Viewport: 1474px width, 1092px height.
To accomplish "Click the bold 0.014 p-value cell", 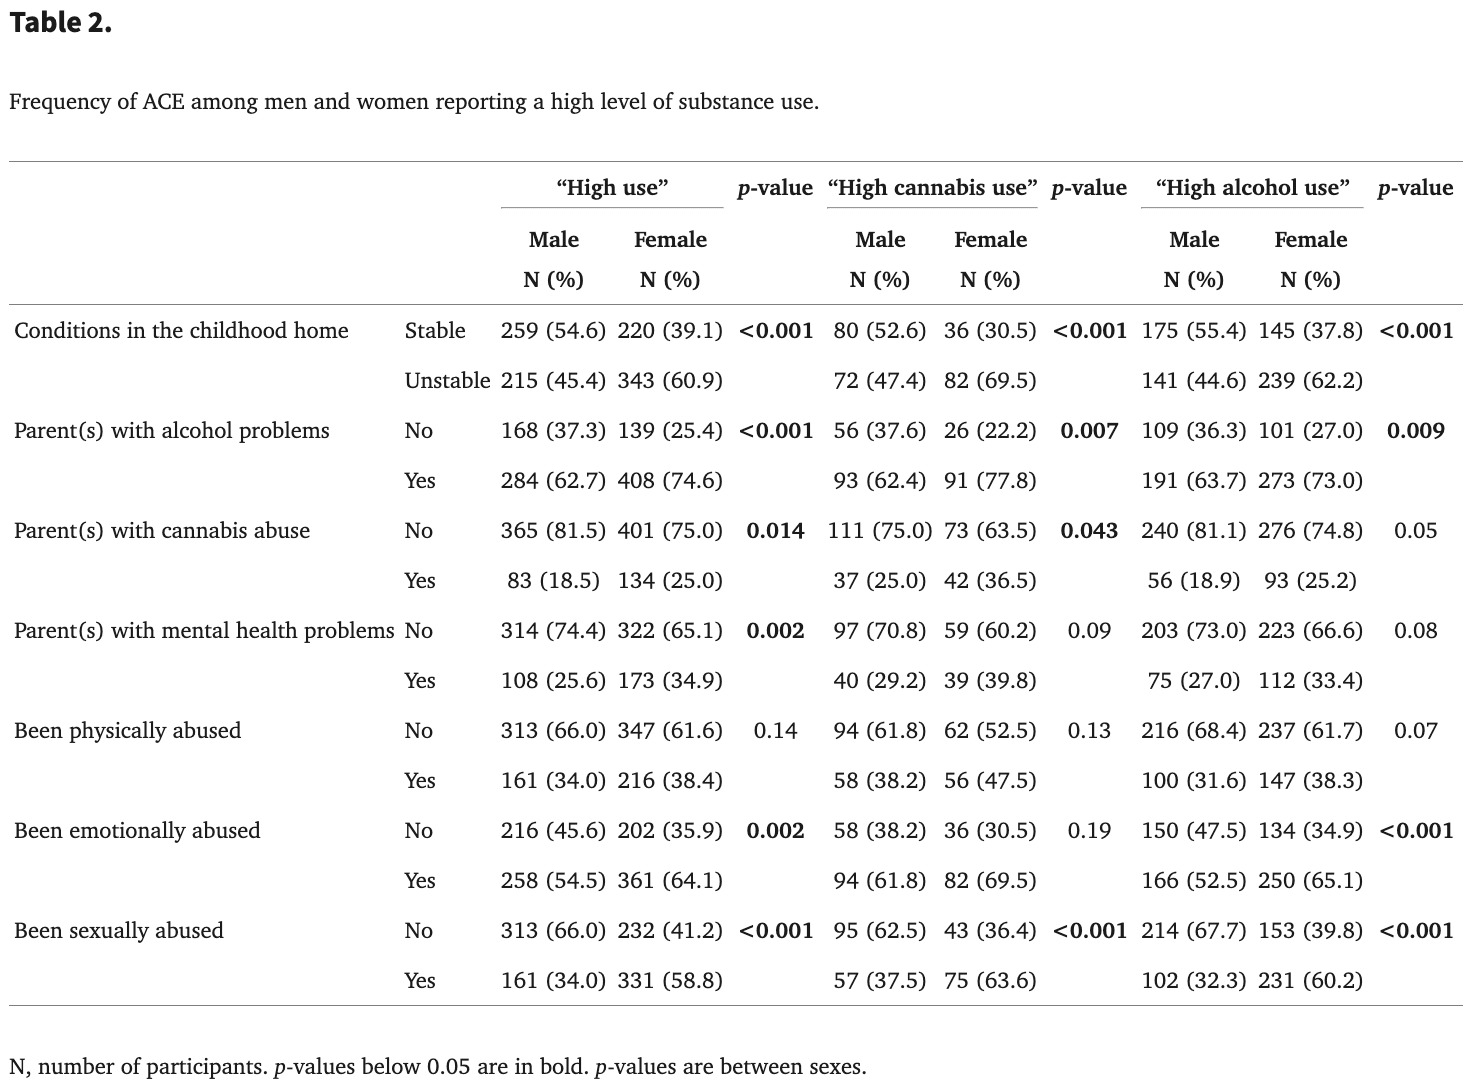I will pyautogui.click(x=775, y=530).
